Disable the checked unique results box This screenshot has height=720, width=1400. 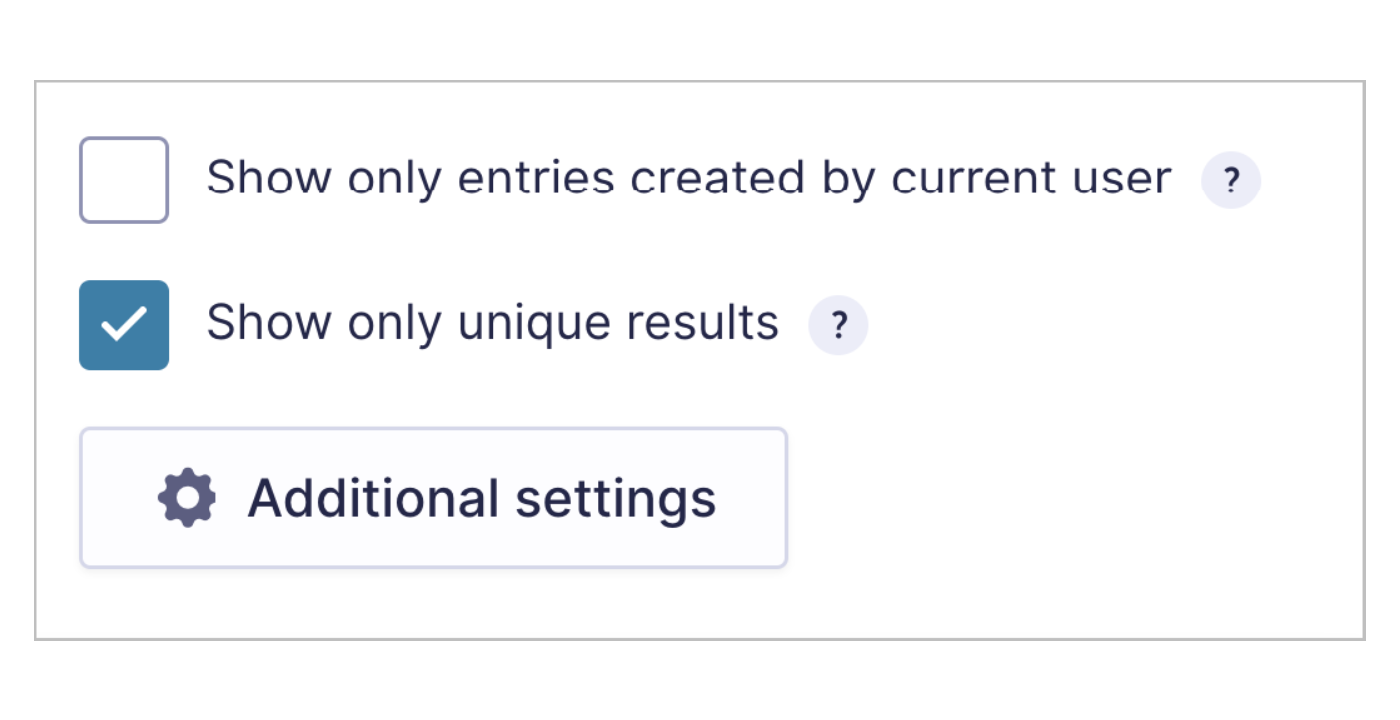pyautogui.click(x=124, y=325)
